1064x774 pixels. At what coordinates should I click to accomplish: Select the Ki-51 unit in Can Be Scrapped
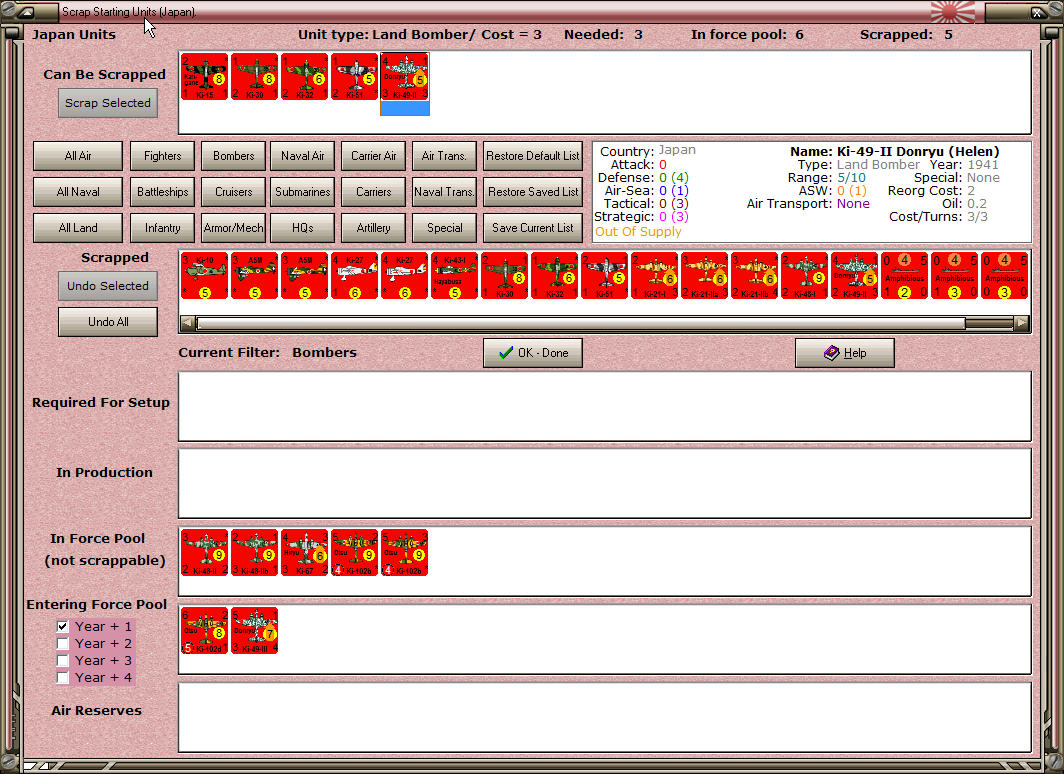click(x=354, y=77)
